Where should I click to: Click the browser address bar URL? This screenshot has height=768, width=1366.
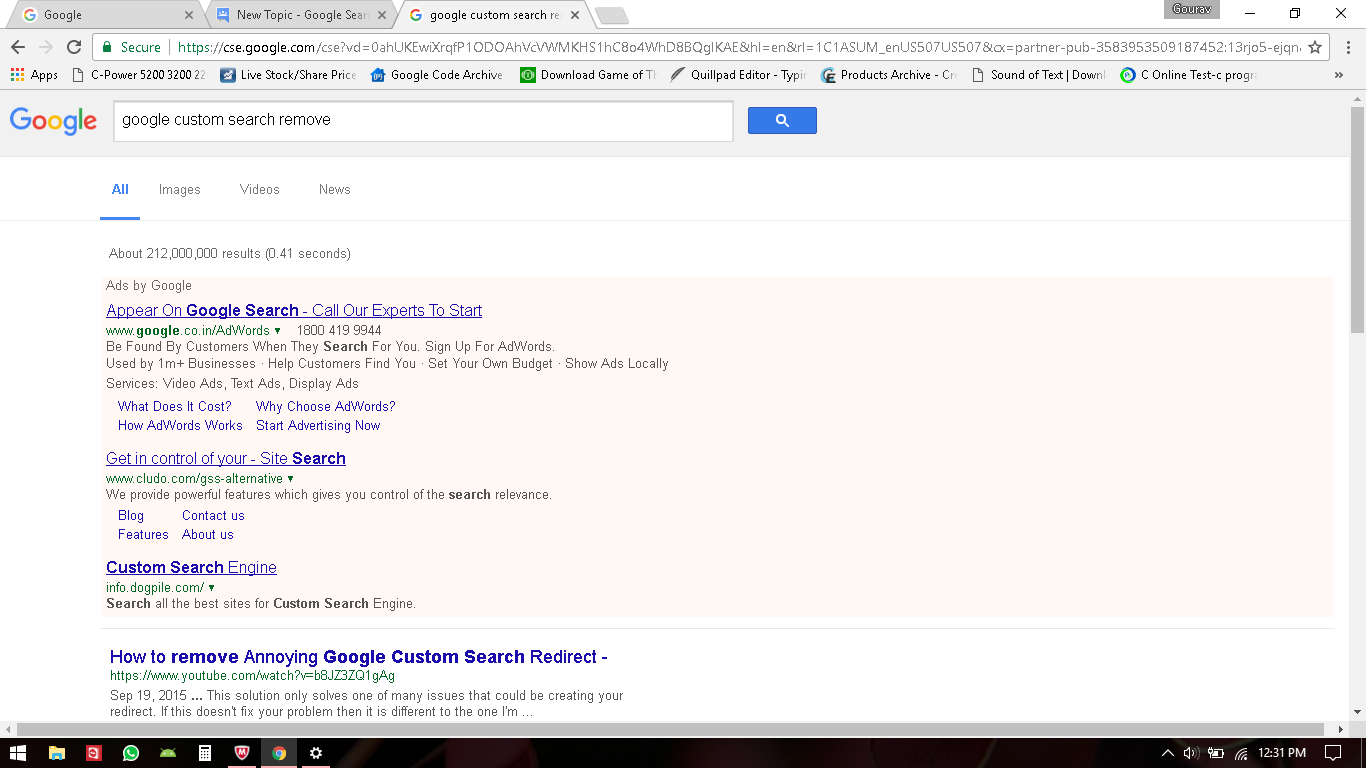[x=740, y=47]
